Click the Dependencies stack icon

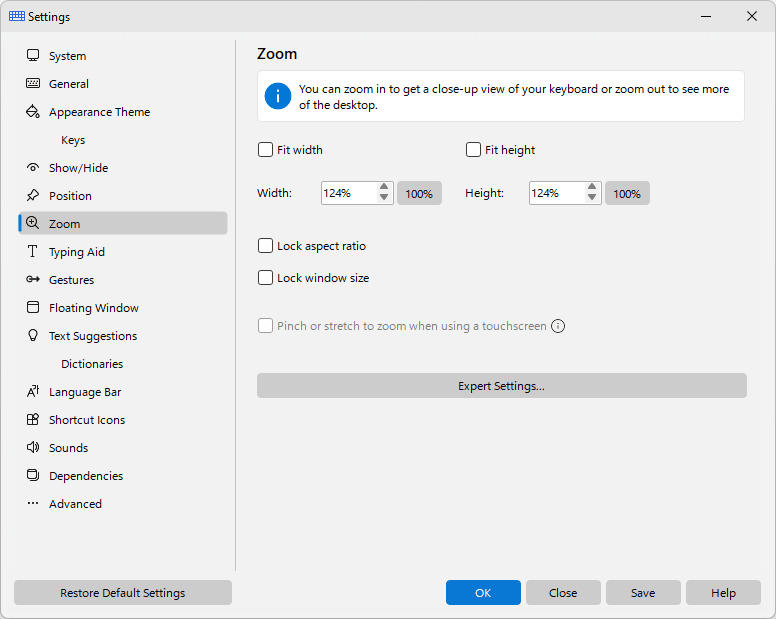tap(33, 476)
